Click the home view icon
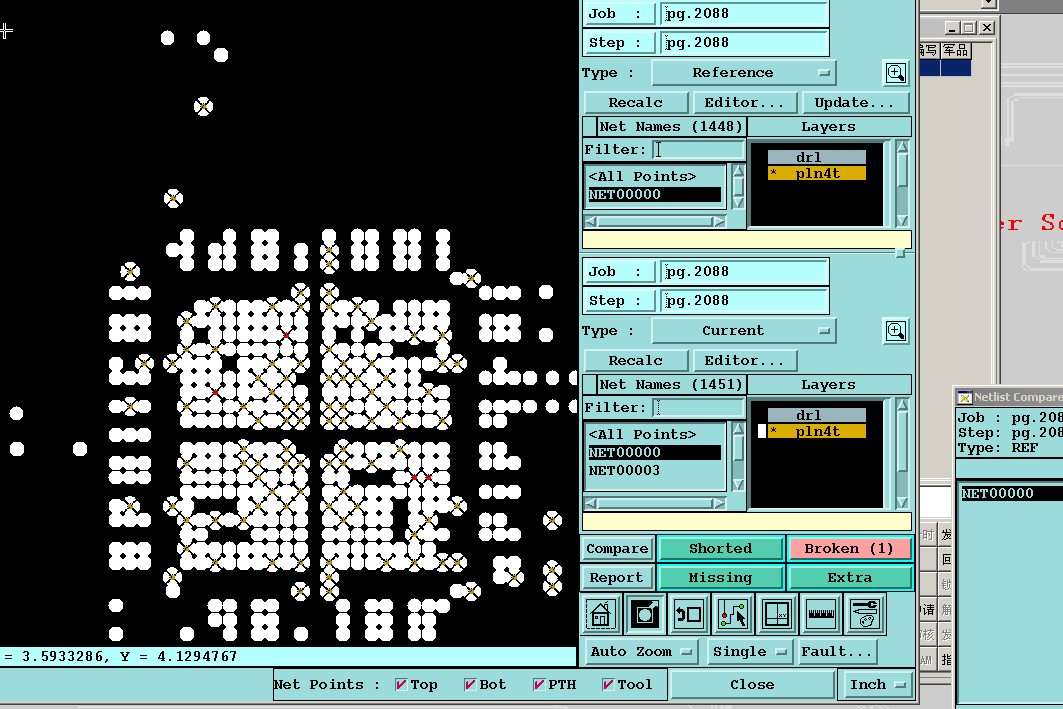 (601, 614)
